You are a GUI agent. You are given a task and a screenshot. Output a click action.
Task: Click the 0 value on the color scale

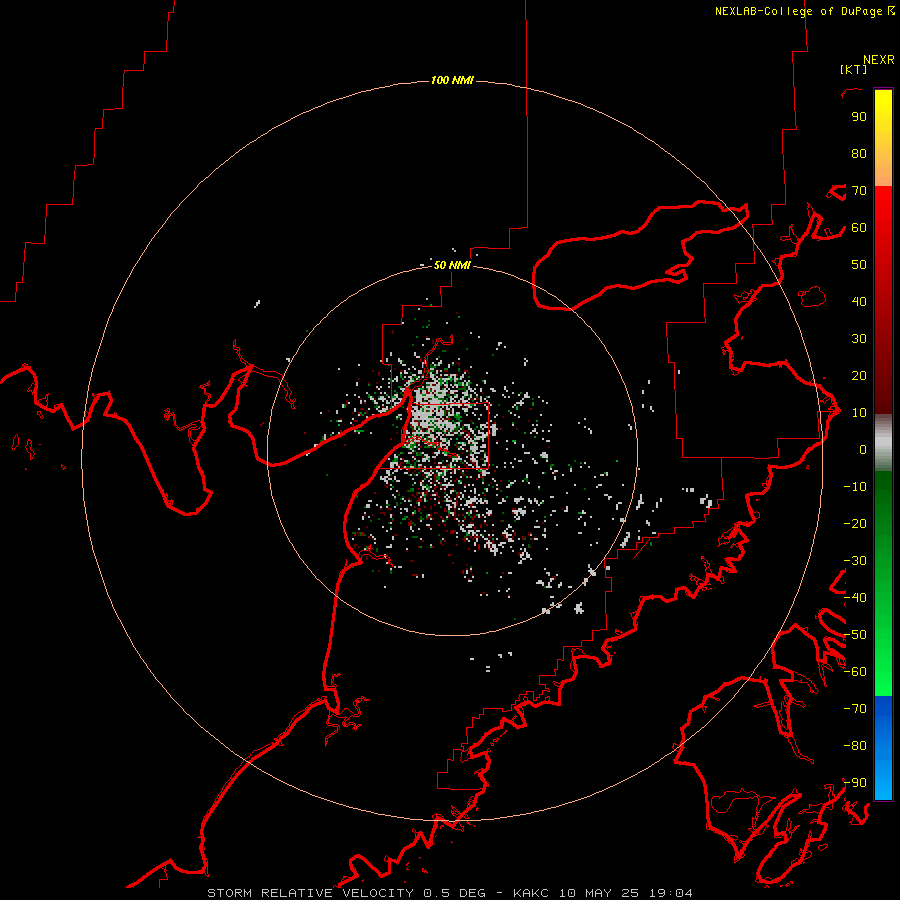pyautogui.click(x=863, y=450)
